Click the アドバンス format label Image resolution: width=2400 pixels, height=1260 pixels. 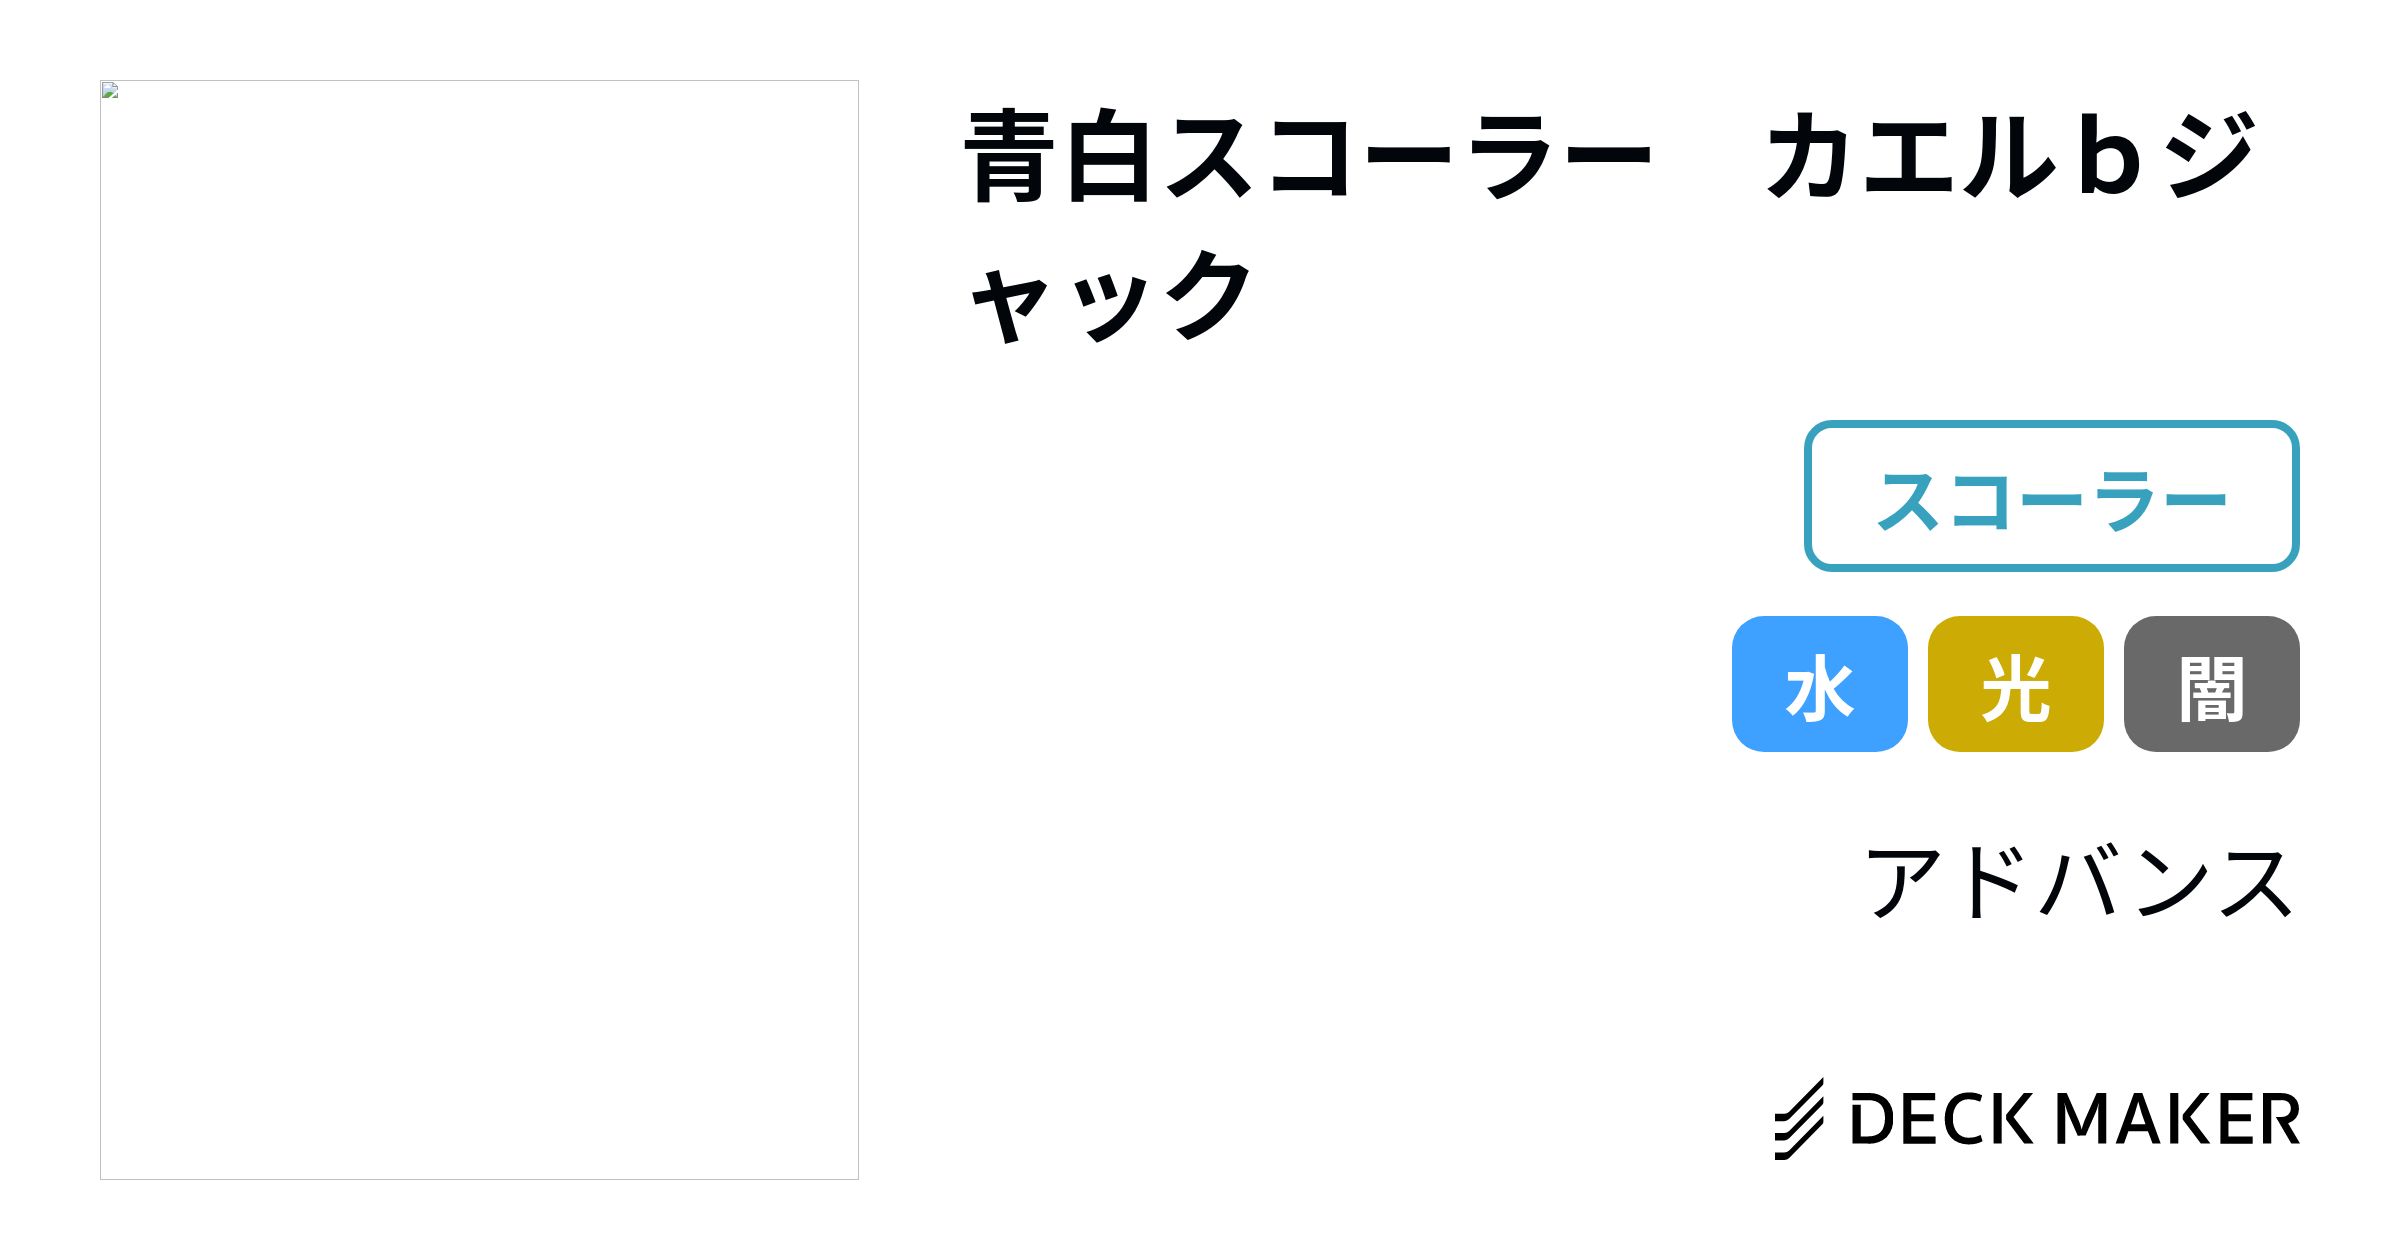2080,882
